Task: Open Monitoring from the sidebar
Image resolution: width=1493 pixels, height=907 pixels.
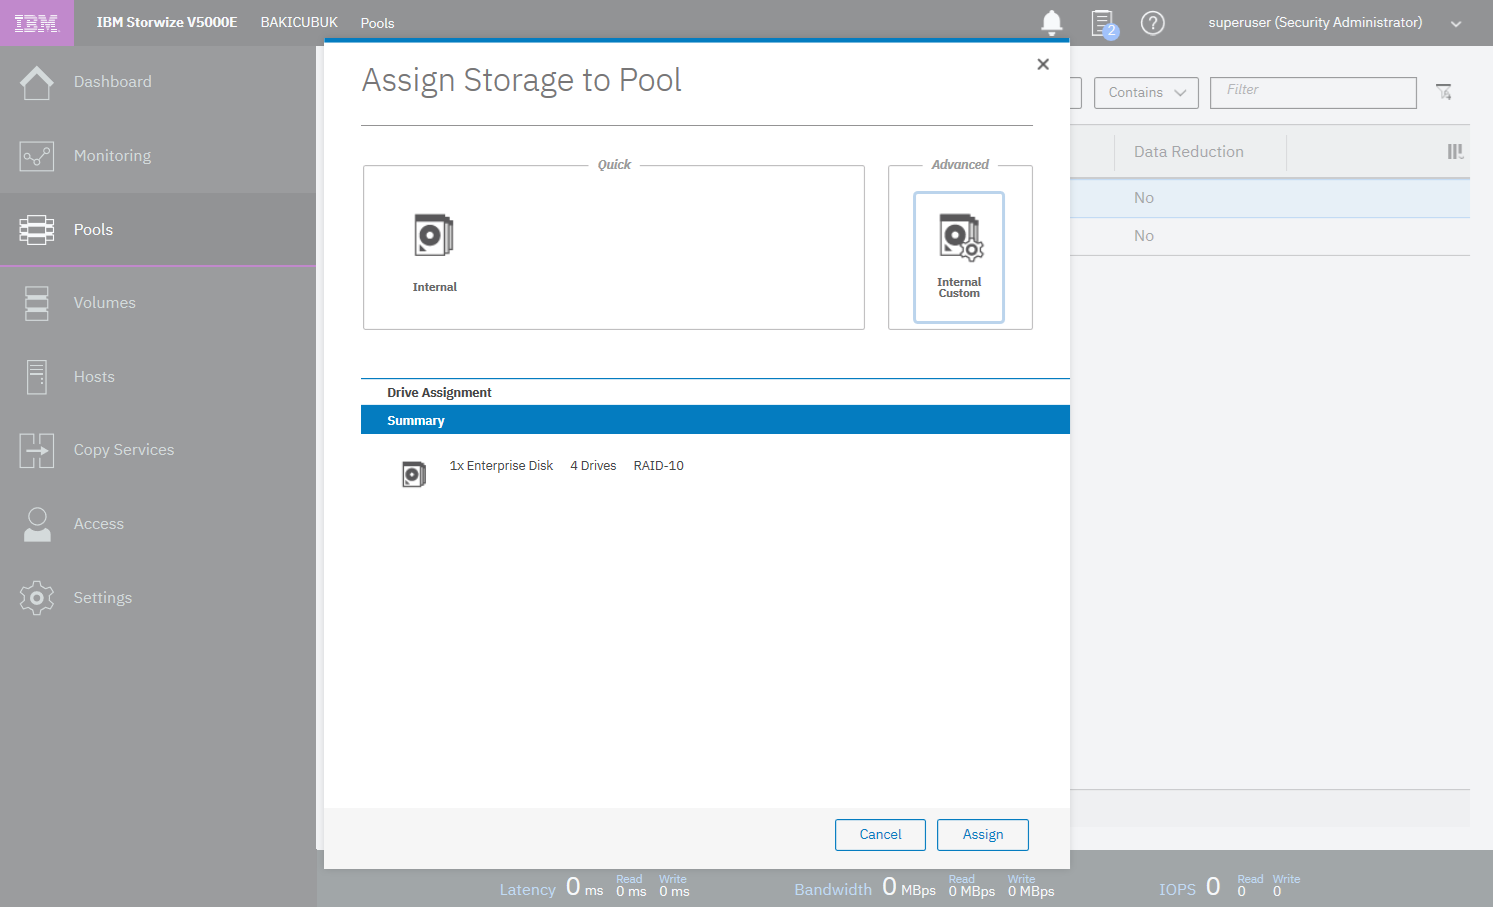Action: pos(113,156)
